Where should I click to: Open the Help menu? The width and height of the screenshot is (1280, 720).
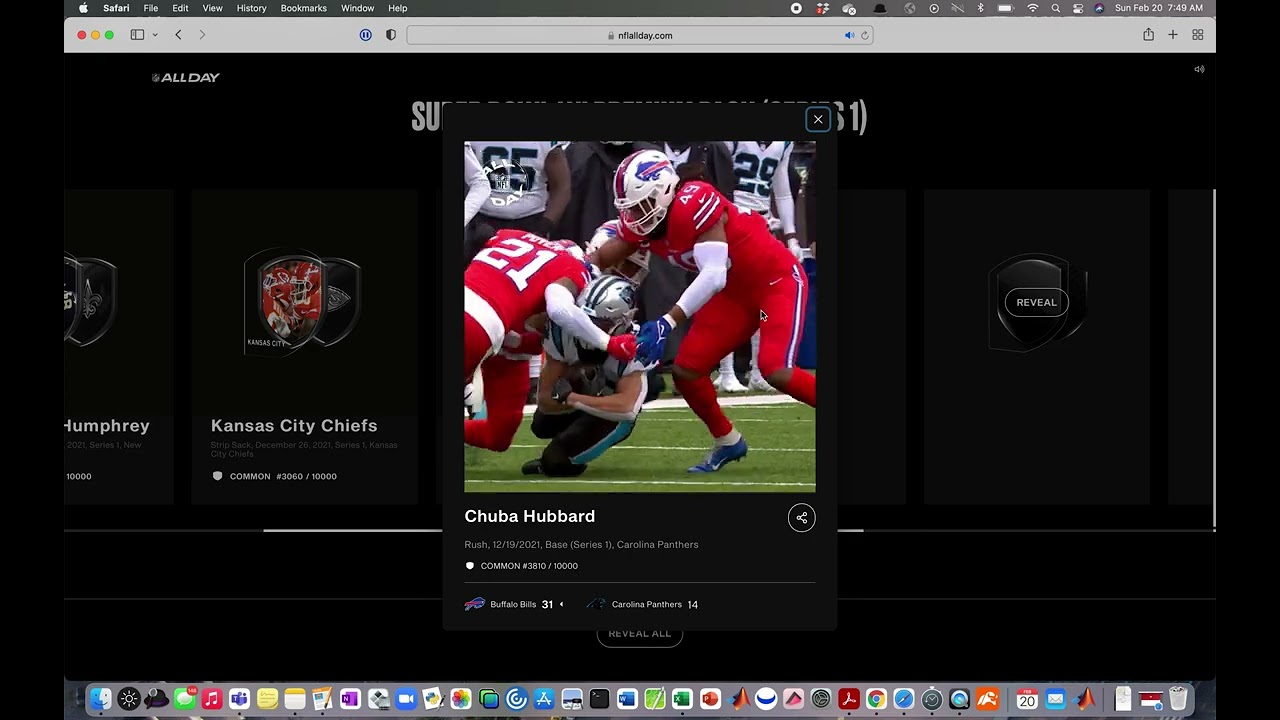coord(397,8)
